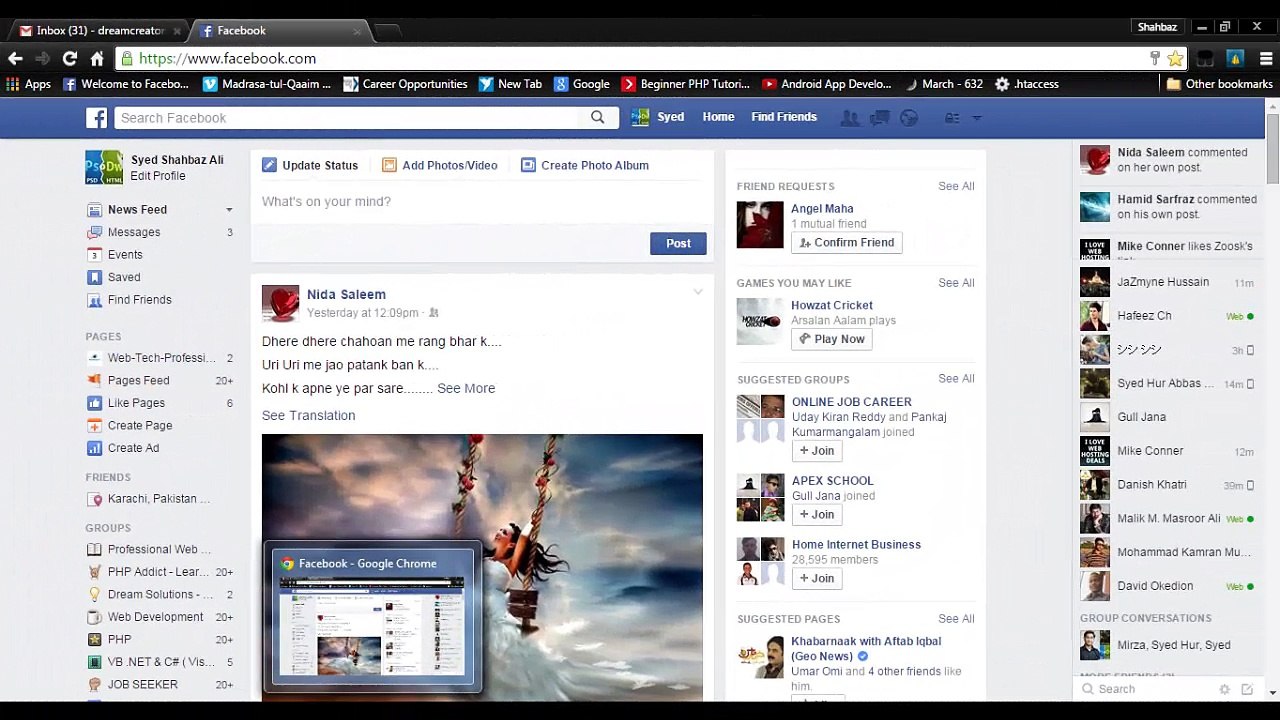
Task: Click the Shahbaz Chrome profile button
Action: click(x=1157, y=27)
